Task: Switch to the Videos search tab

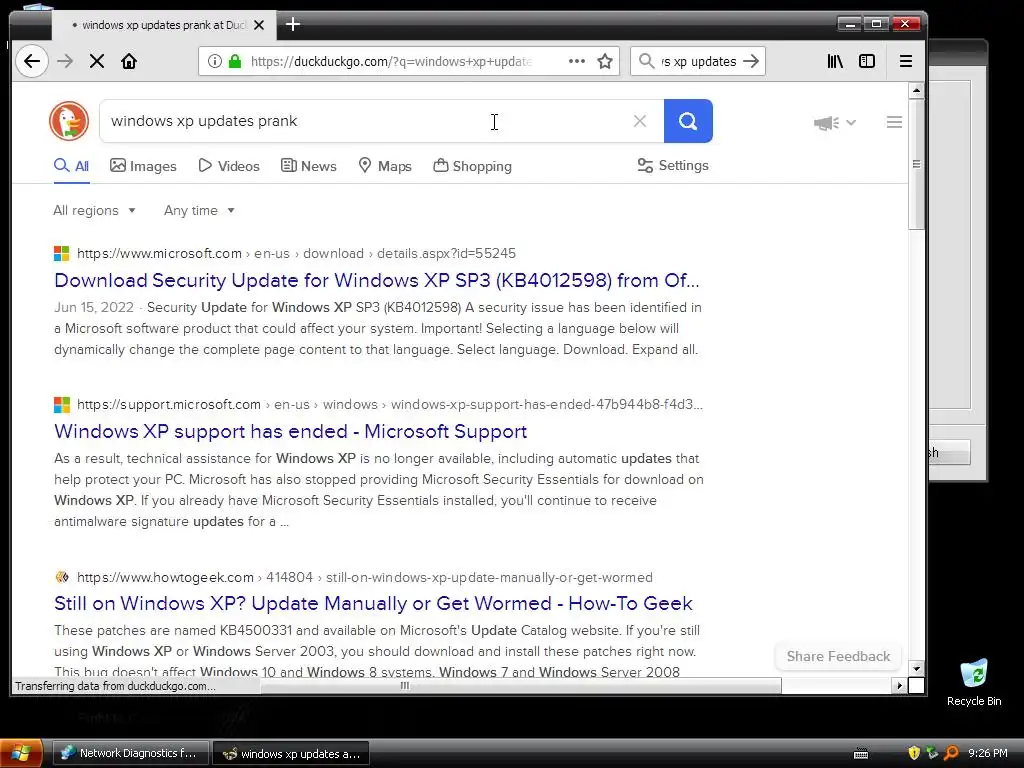Action: (x=229, y=166)
